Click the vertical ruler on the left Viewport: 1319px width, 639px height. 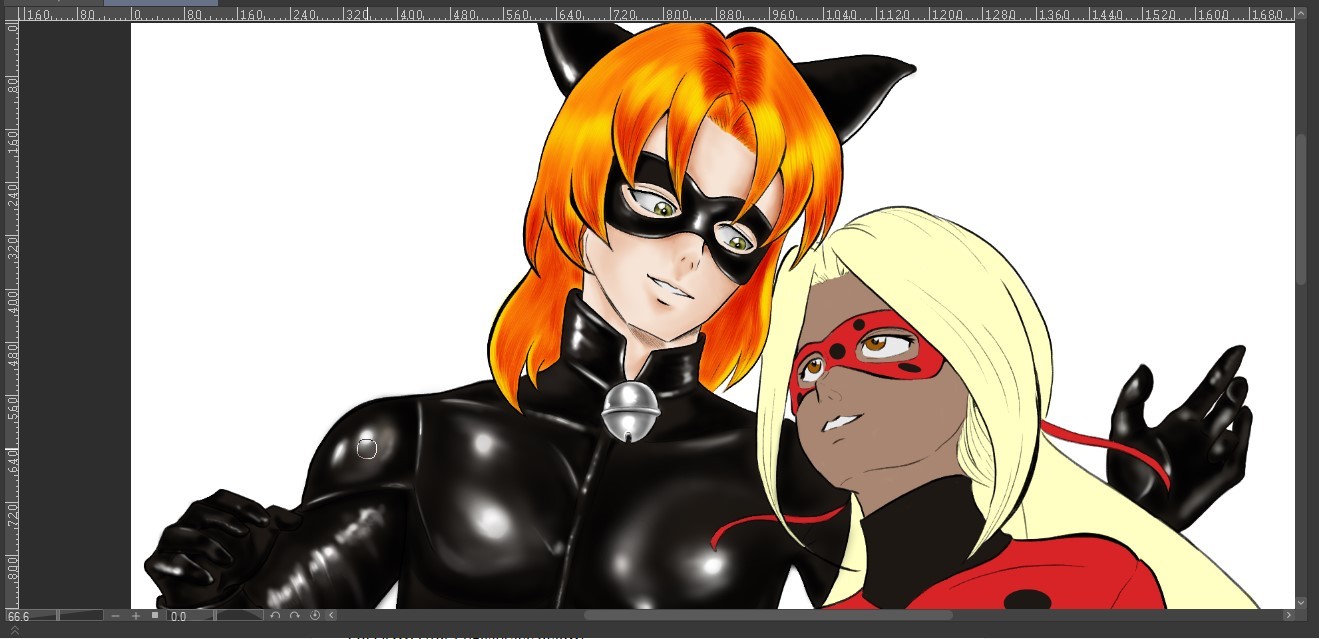coord(12,315)
